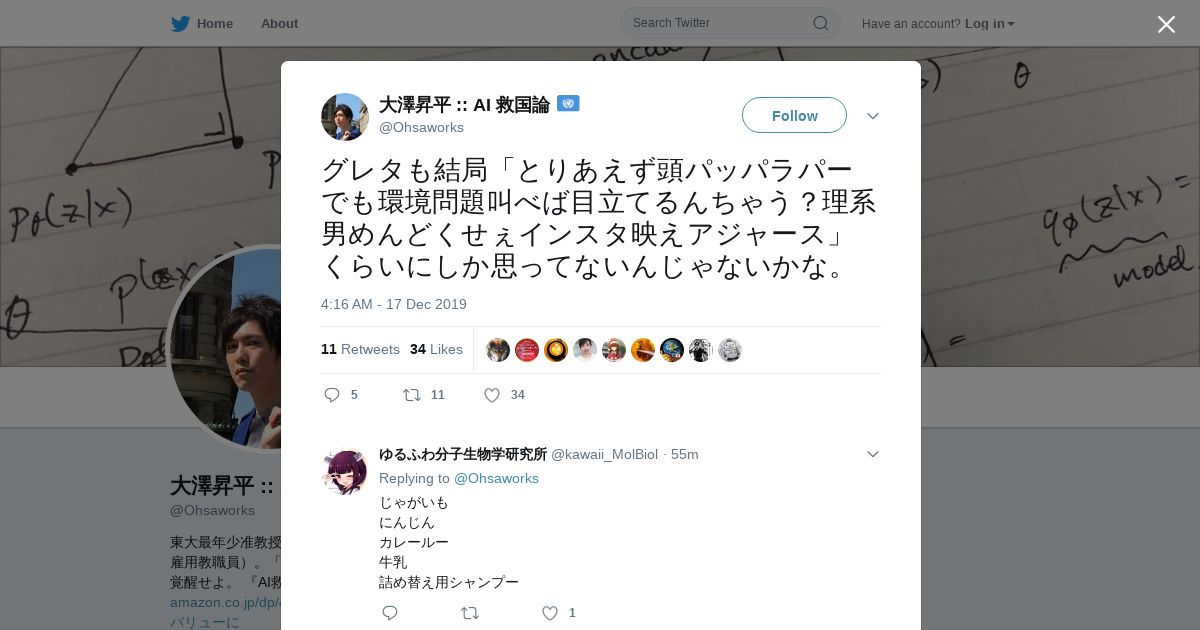Expand options chevron on kawaii_MolBiol reply
This screenshot has height=630, width=1200.
click(x=873, y=454)
